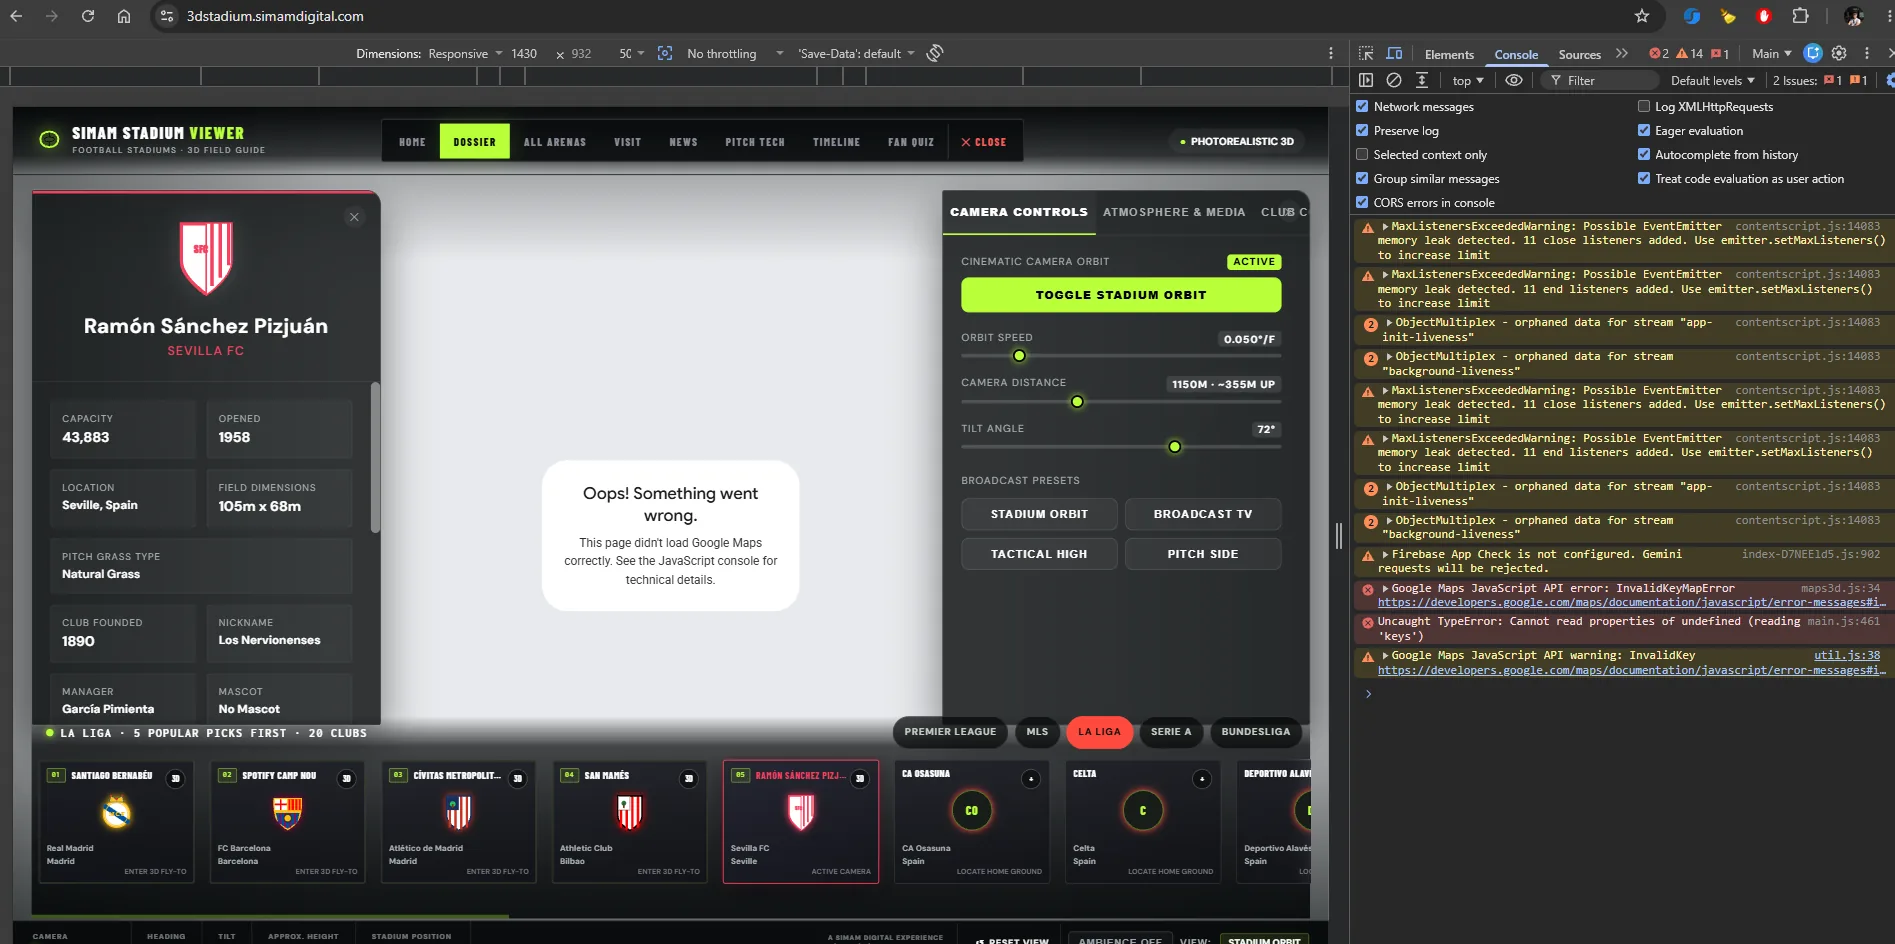Open DevTools settings gear
This screenshot has width=1895, height=944.
coord(1839,53)
